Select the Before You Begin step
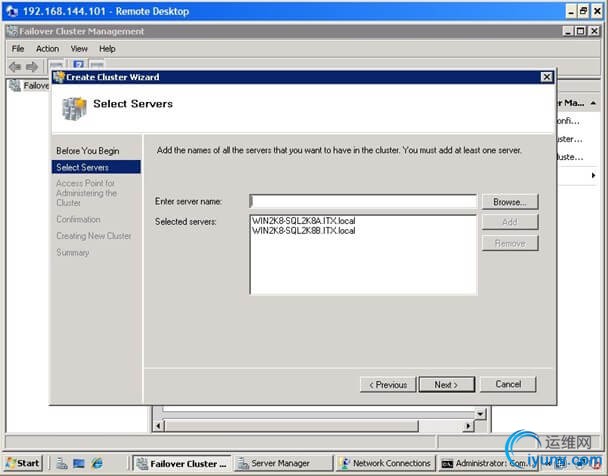This screenshot has height=476, width=608. (88, 151)
